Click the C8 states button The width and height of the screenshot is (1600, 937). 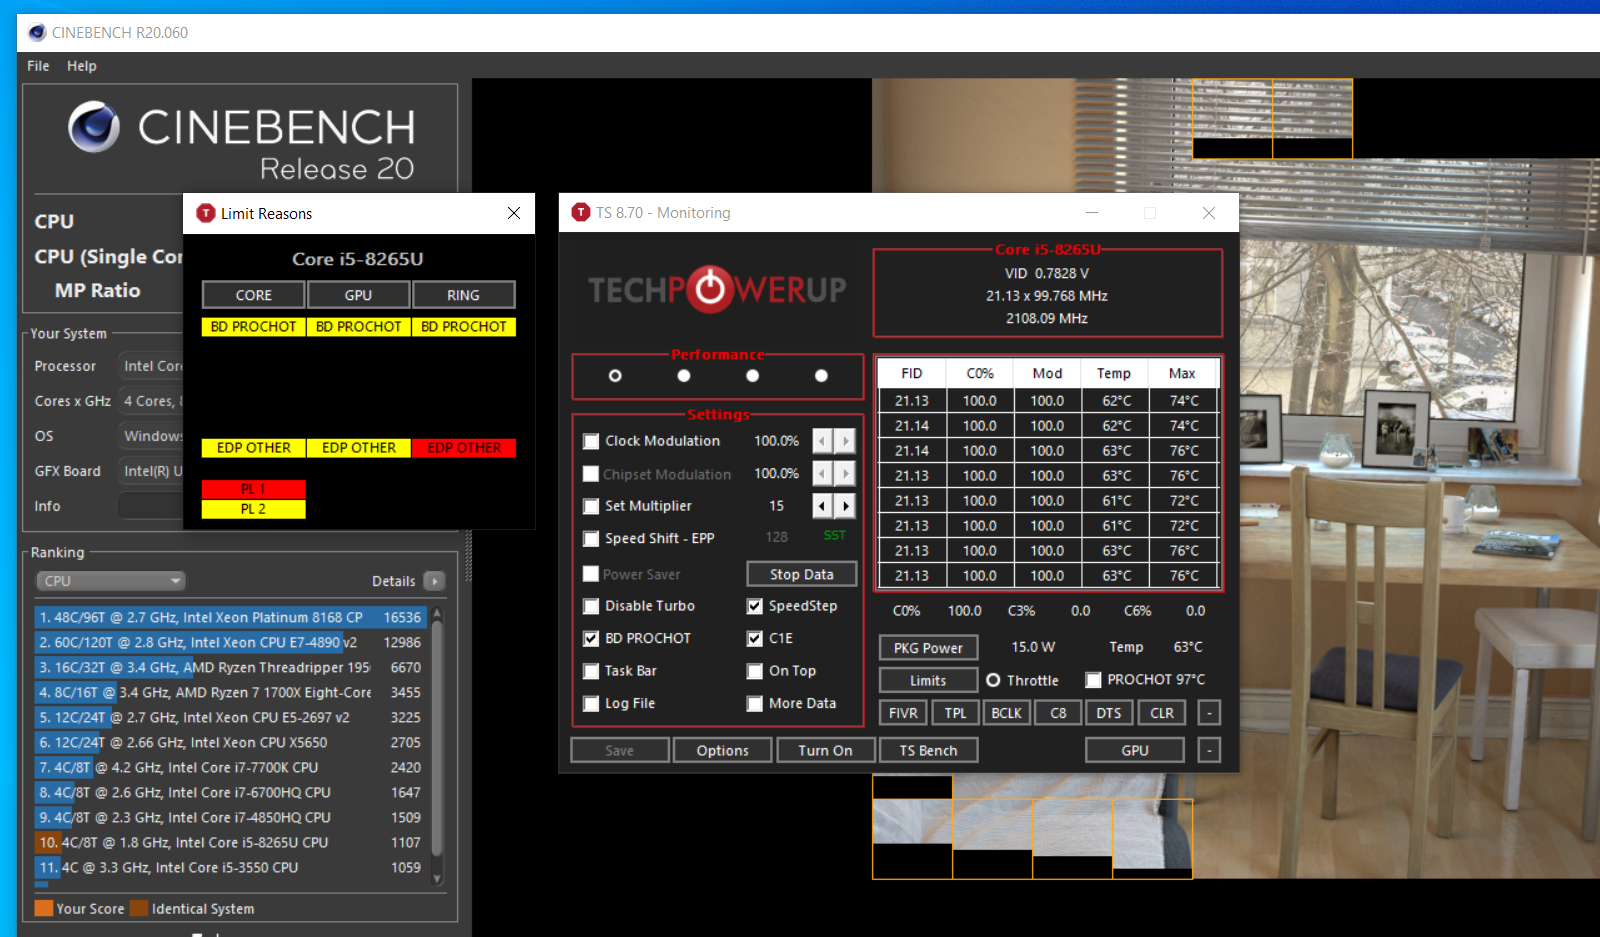(x=1059, y=713)
